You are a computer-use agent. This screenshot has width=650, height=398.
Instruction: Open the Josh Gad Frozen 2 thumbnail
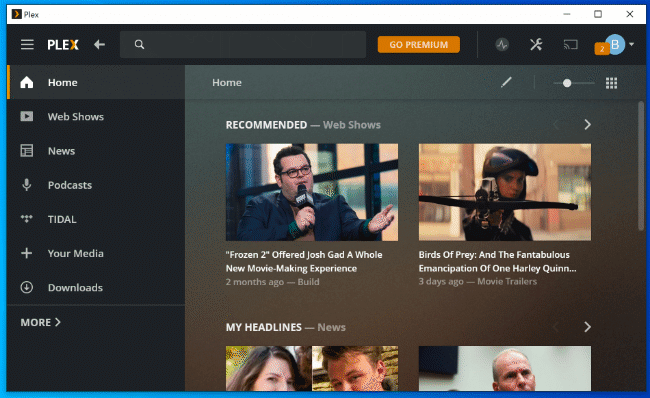(312, 192)
